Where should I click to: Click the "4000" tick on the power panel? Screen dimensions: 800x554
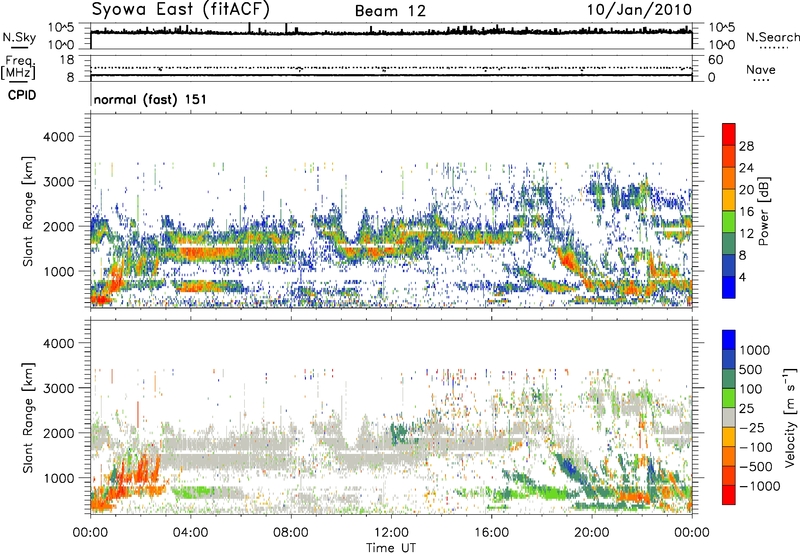pos(58,137)
